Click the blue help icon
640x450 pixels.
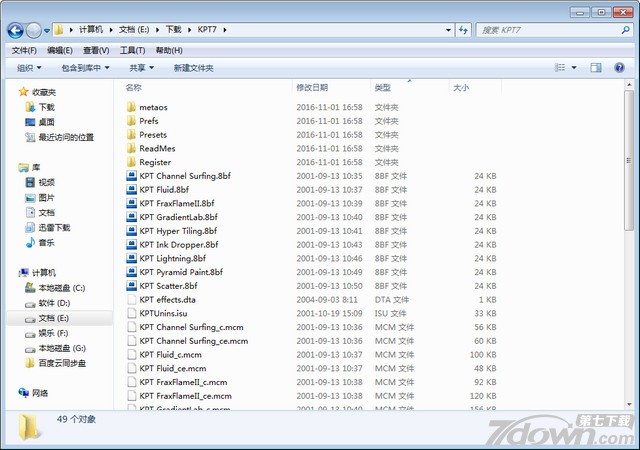[619, 67]
